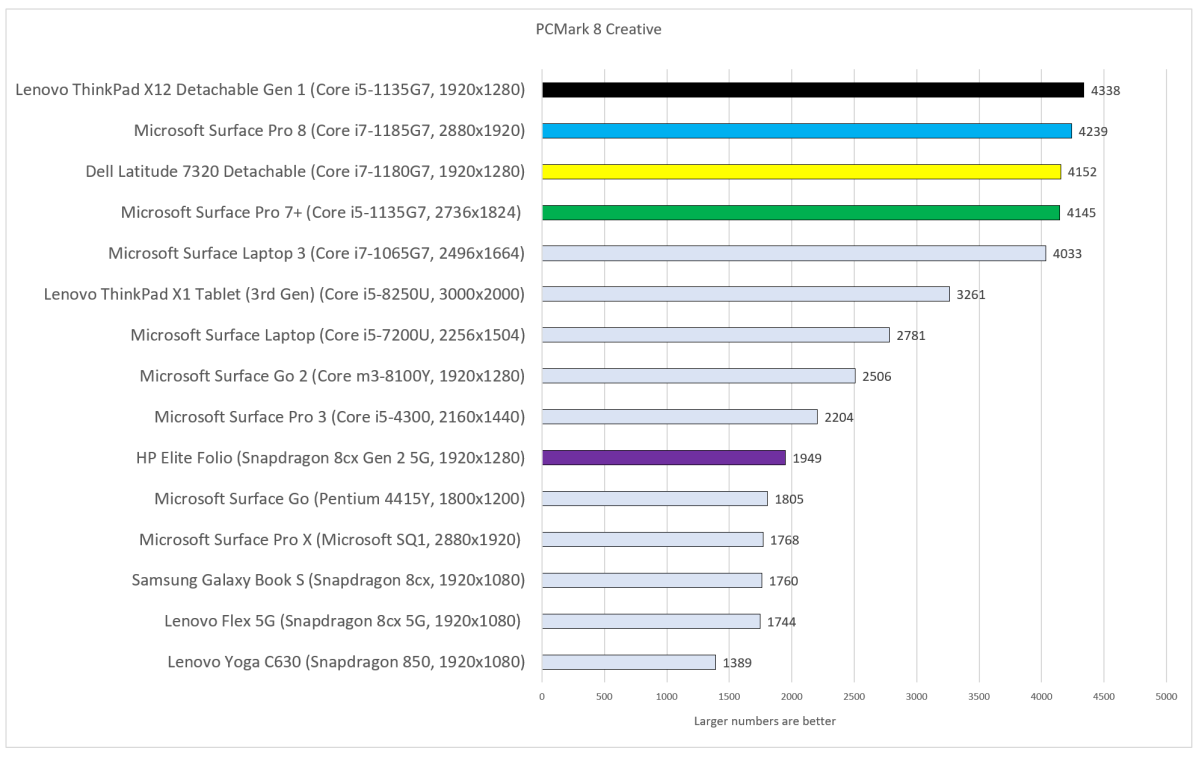Click the 2500 axis tick label
Viewport: 1199px width, 757px height.
(854, 697)
